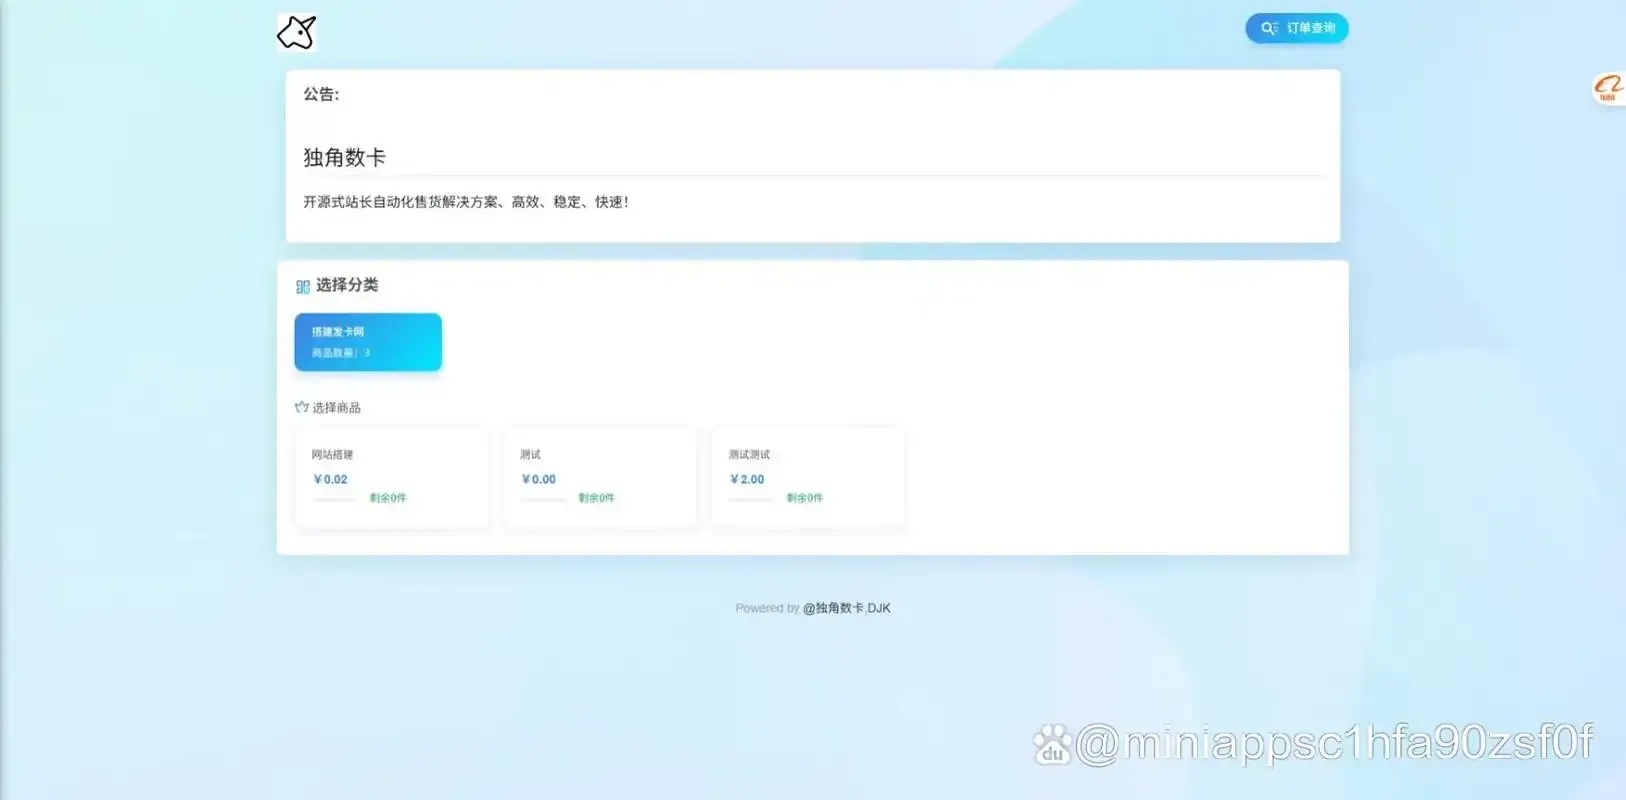Click the ¥2.00 price text
The image size is (1626, 800).
tap(747, 480)
